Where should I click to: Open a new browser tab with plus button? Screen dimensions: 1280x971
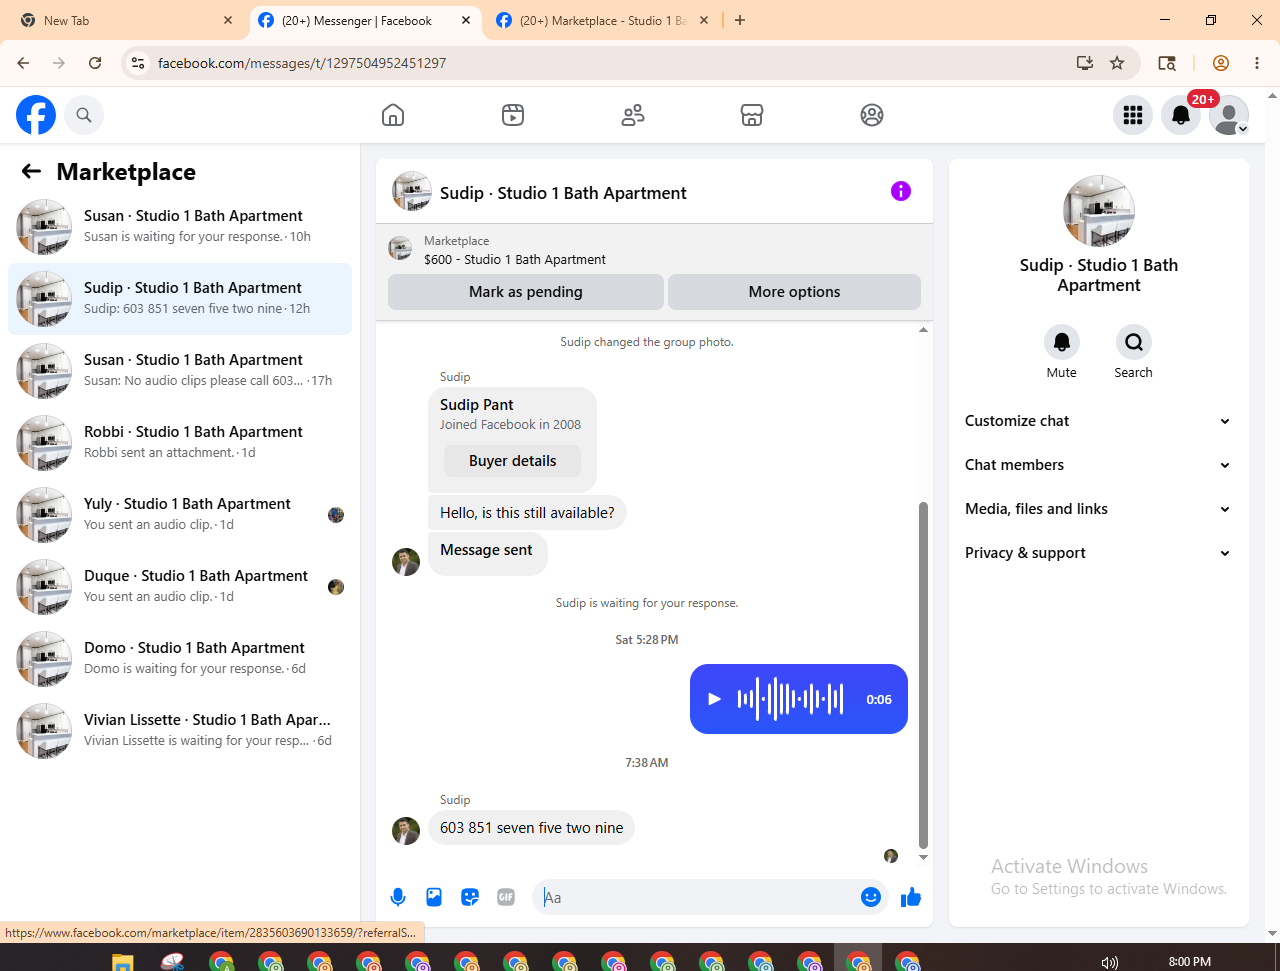tap(740, 20)
